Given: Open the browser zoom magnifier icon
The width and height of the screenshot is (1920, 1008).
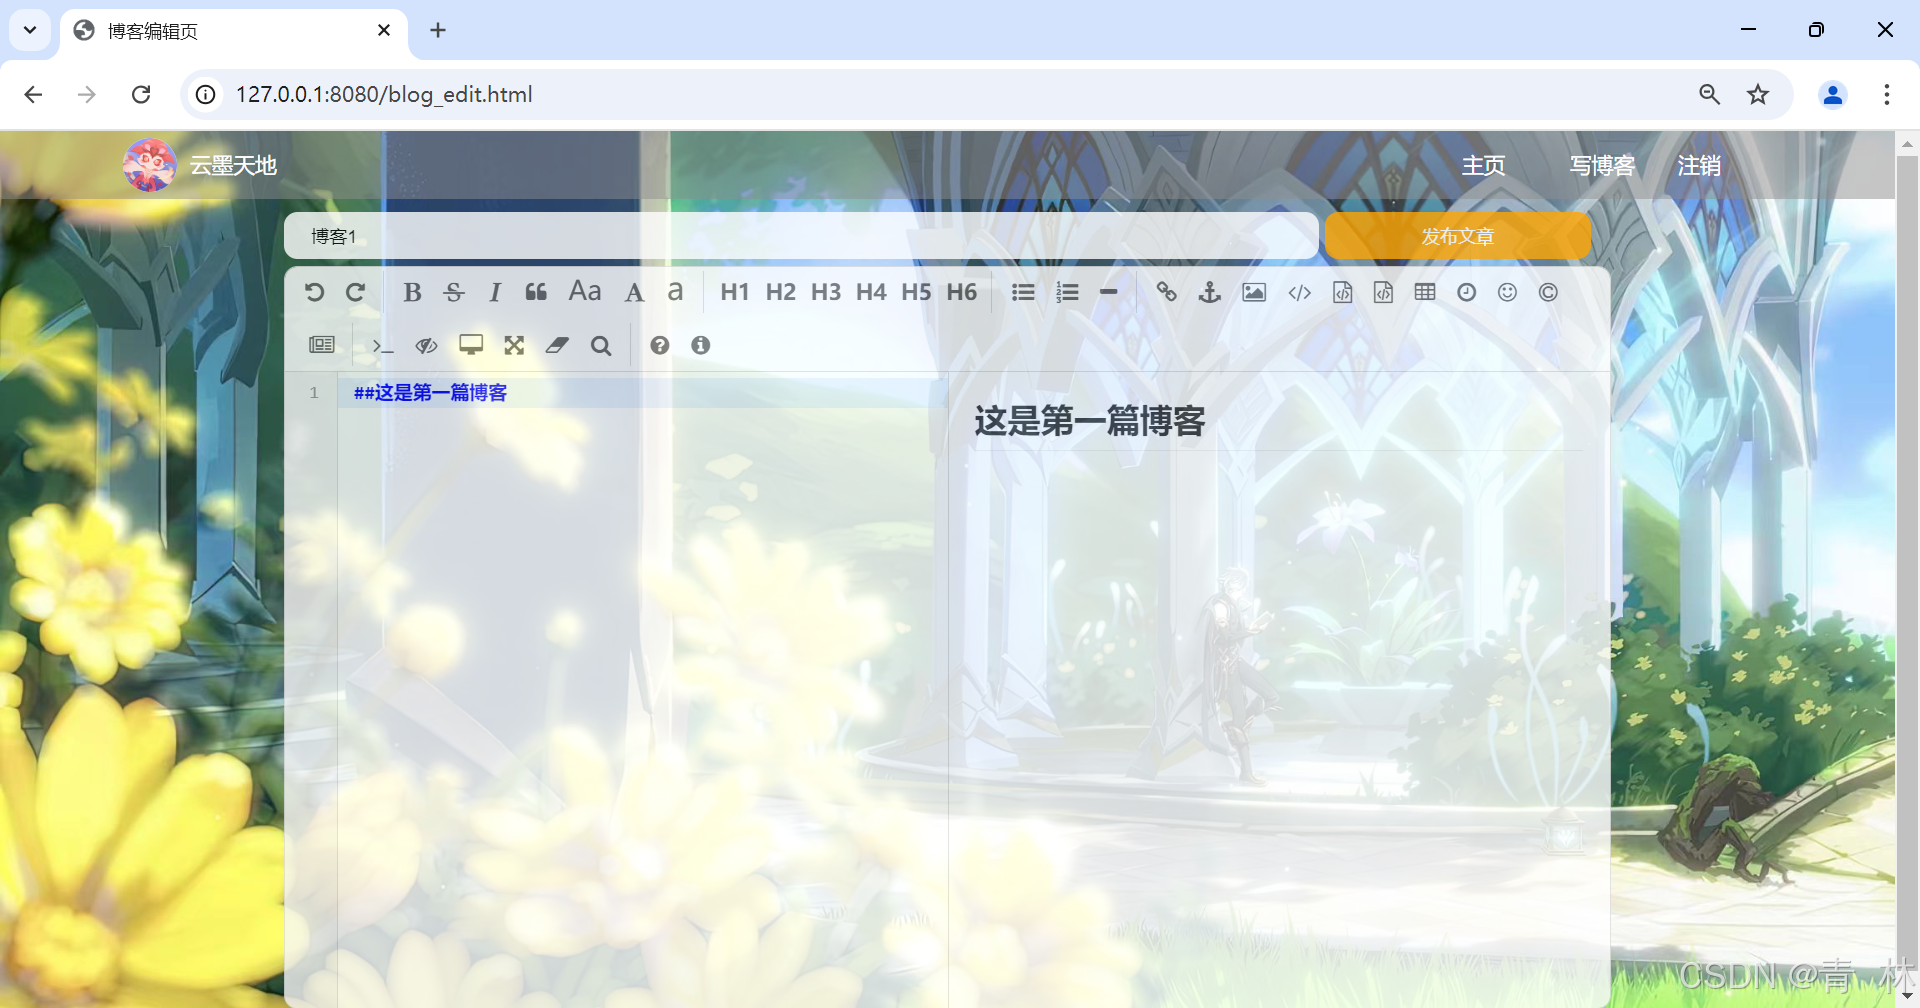Looking at the screenshot, I should (1710, 94).
